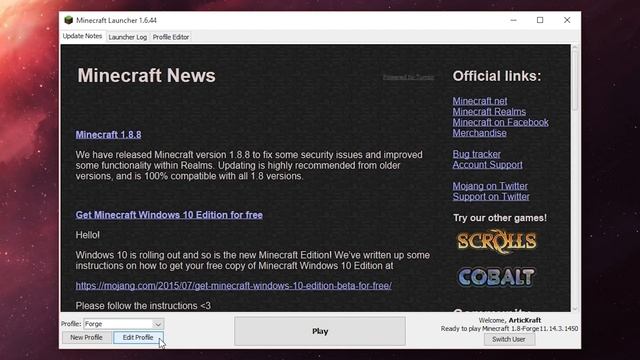Viewport: 640px width, 360px height.
Task: Click the Minecraft Launcher grass block icon
Action: (69, 20)
